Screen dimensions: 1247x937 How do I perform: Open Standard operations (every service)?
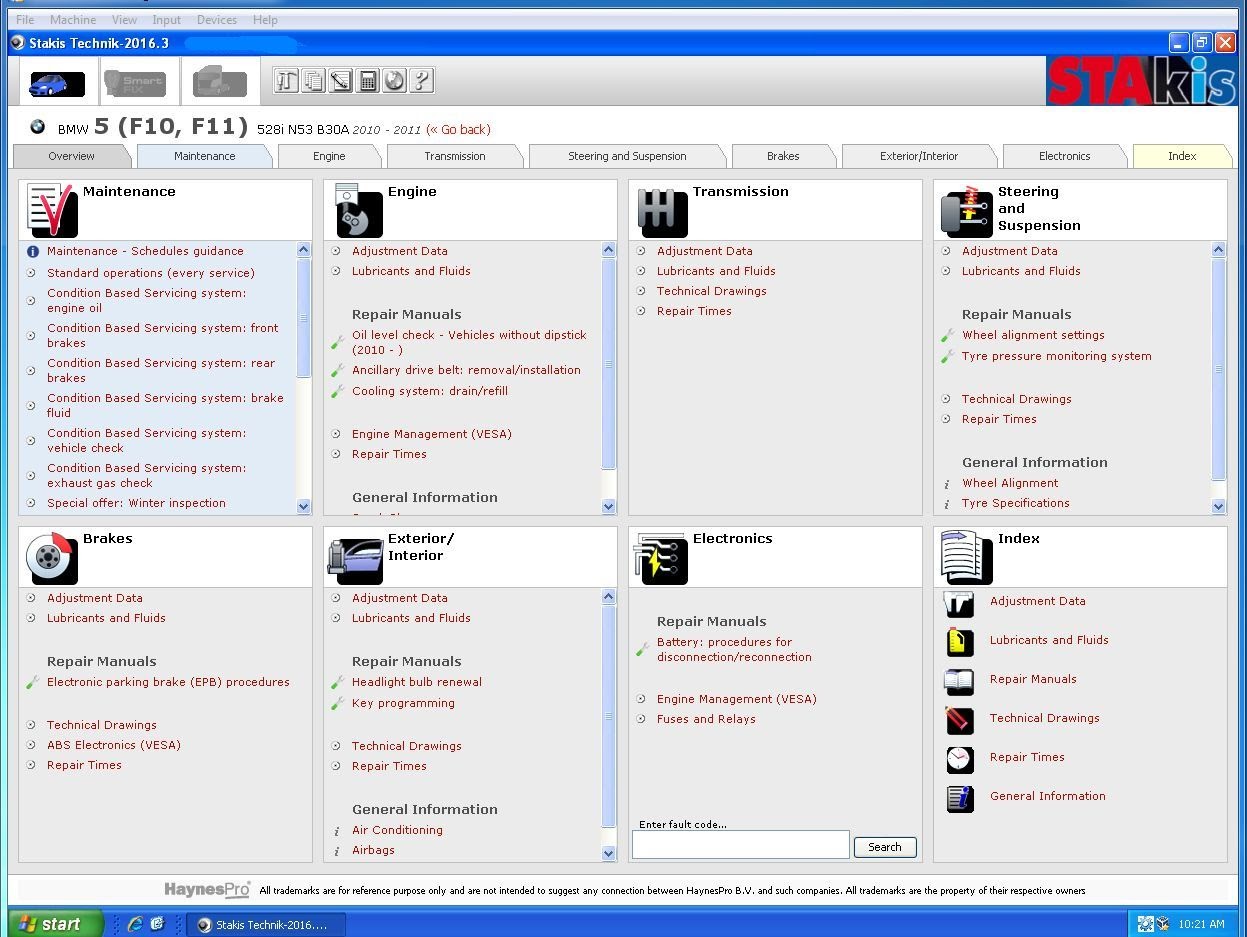click(x=151, y=273)
